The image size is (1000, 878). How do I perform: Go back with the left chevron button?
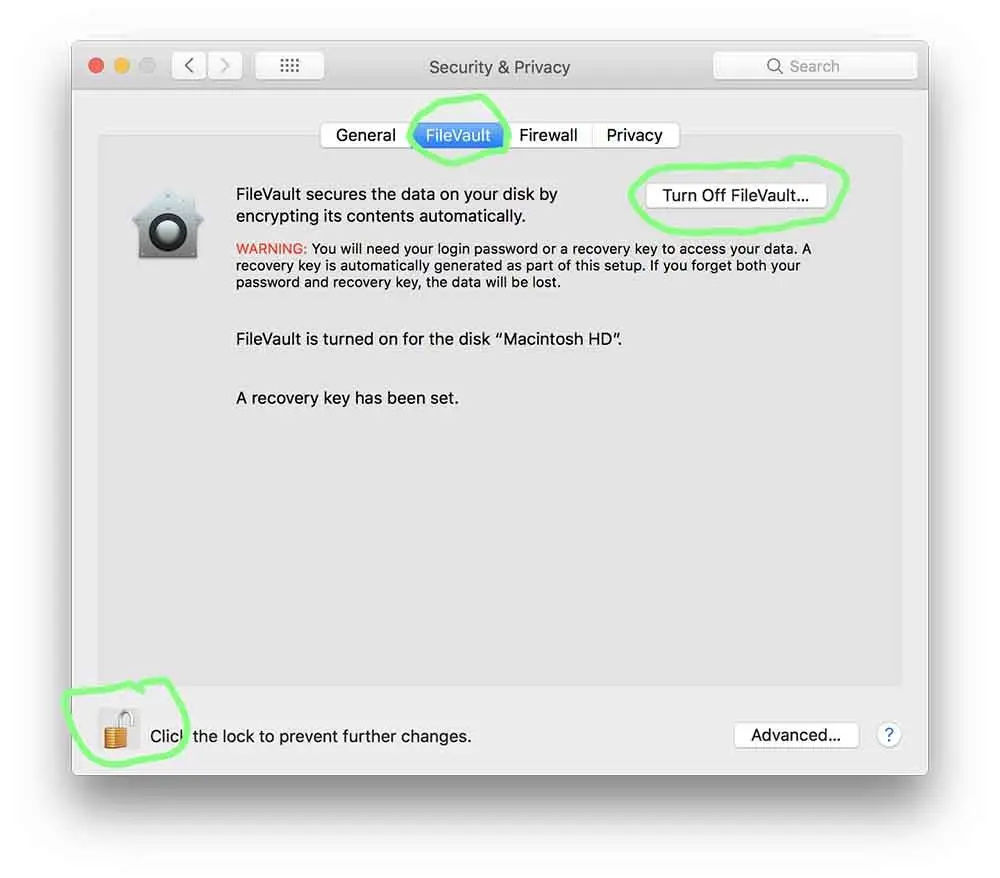click(189, 66)
